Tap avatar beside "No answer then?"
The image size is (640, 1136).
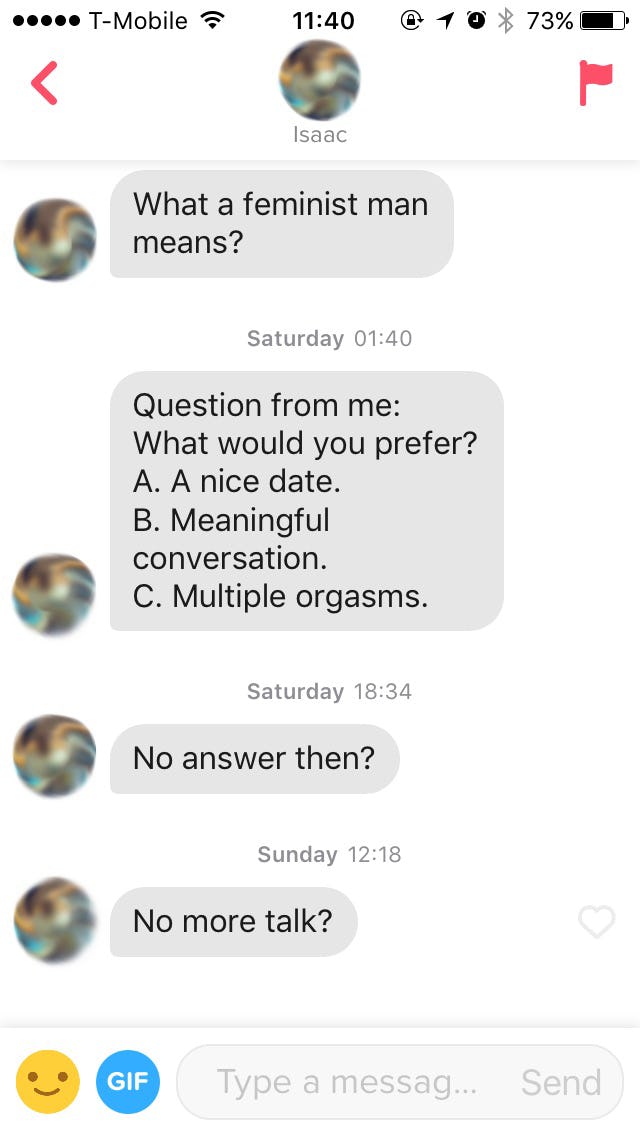tap(55, 756)
